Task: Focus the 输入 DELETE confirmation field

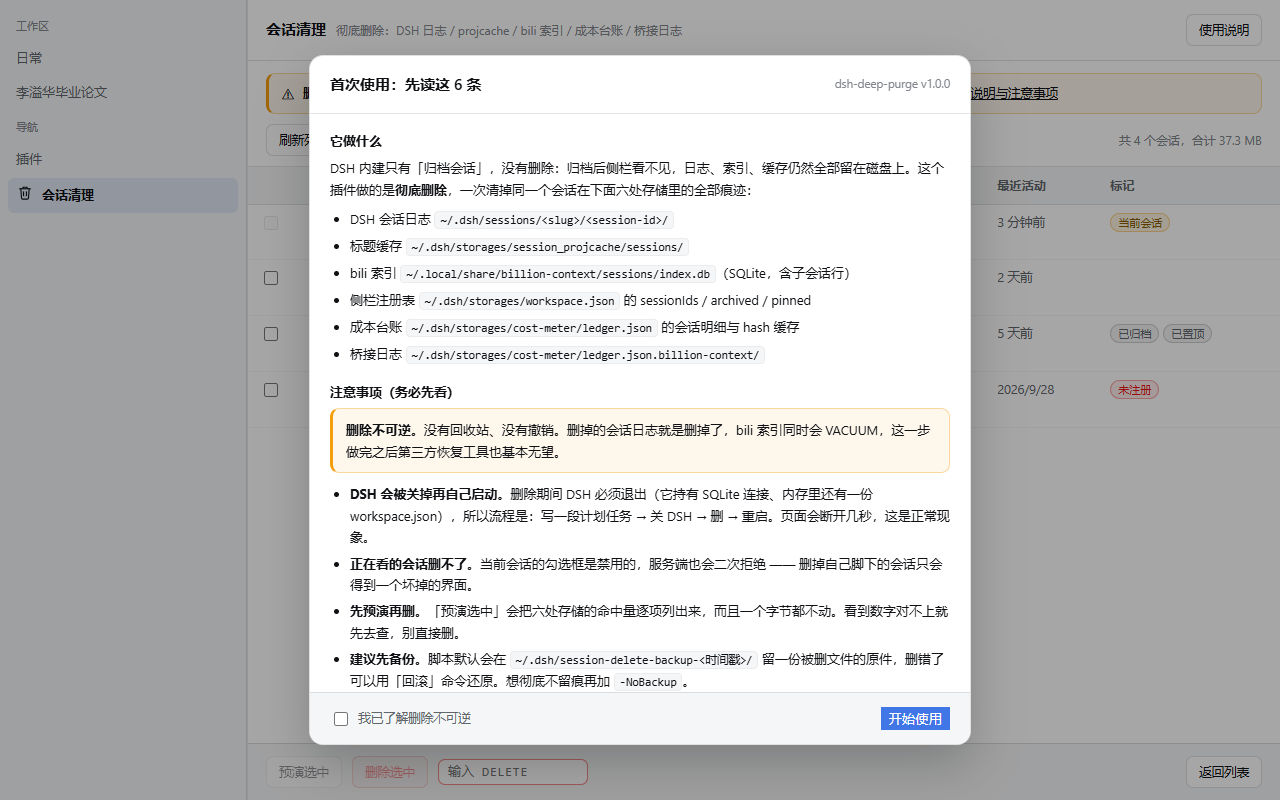Action: [513, 772]
